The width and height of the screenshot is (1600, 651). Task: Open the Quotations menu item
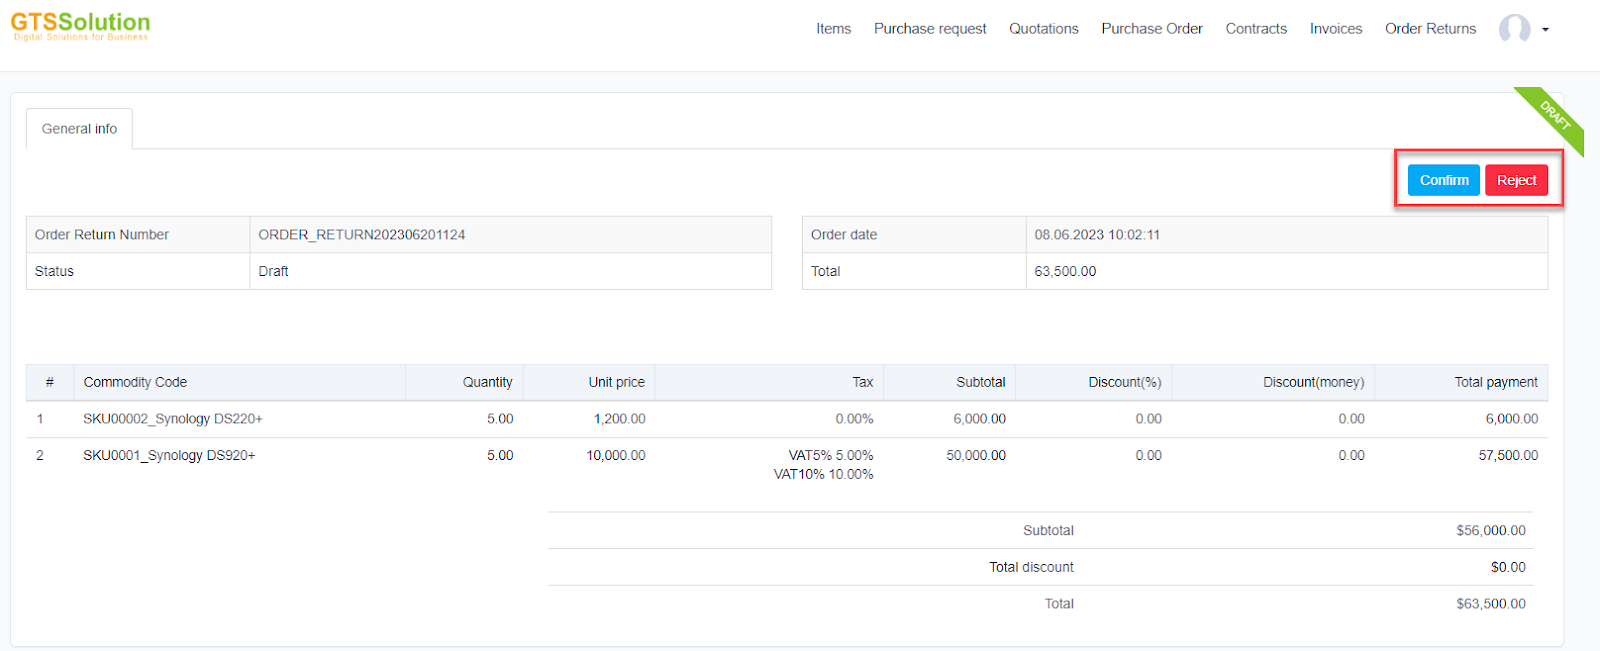click(x=1043, y=29)
